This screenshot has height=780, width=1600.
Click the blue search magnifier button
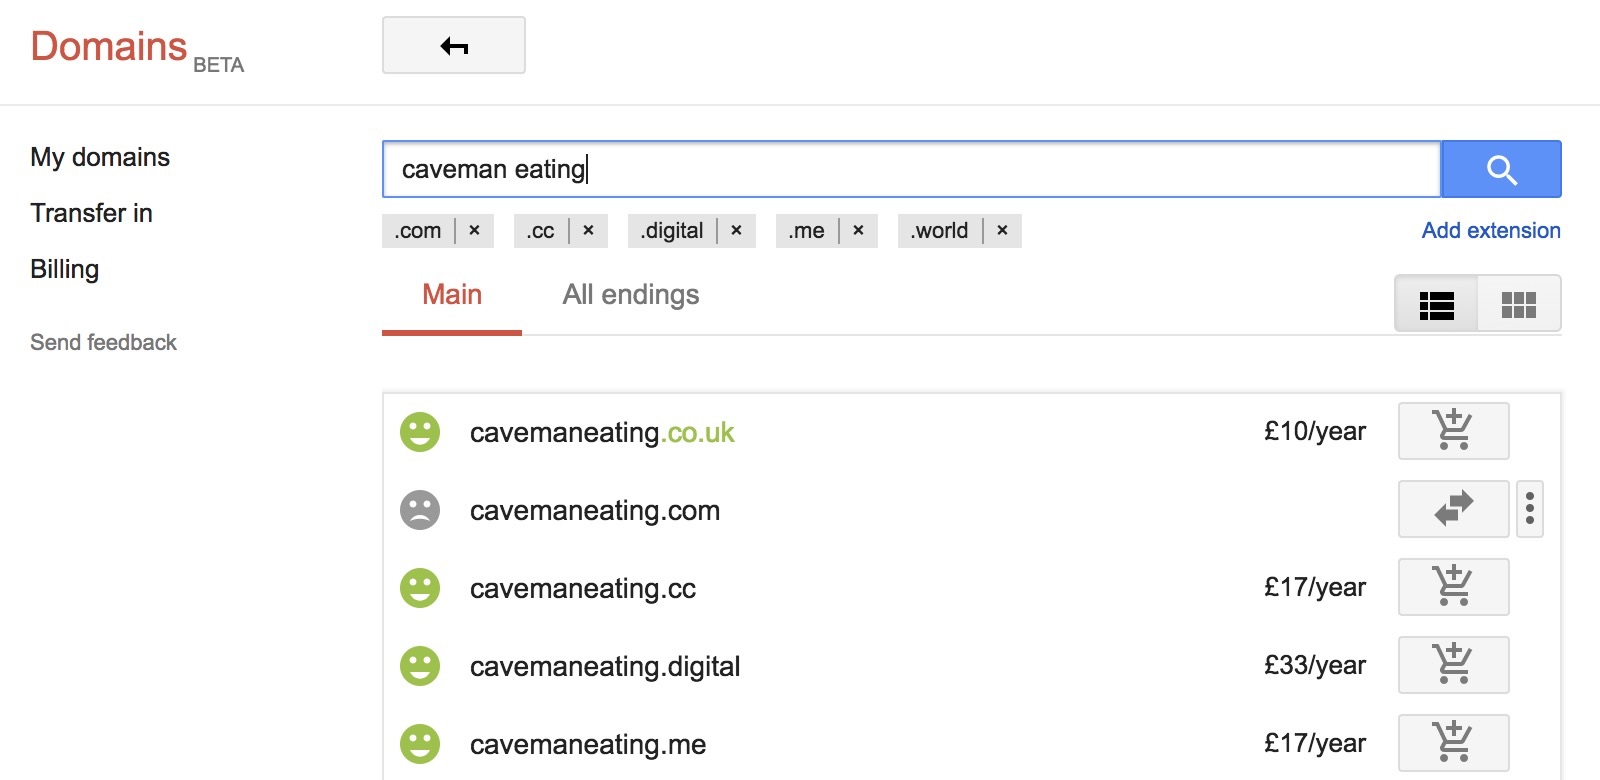coord(1501,169)
